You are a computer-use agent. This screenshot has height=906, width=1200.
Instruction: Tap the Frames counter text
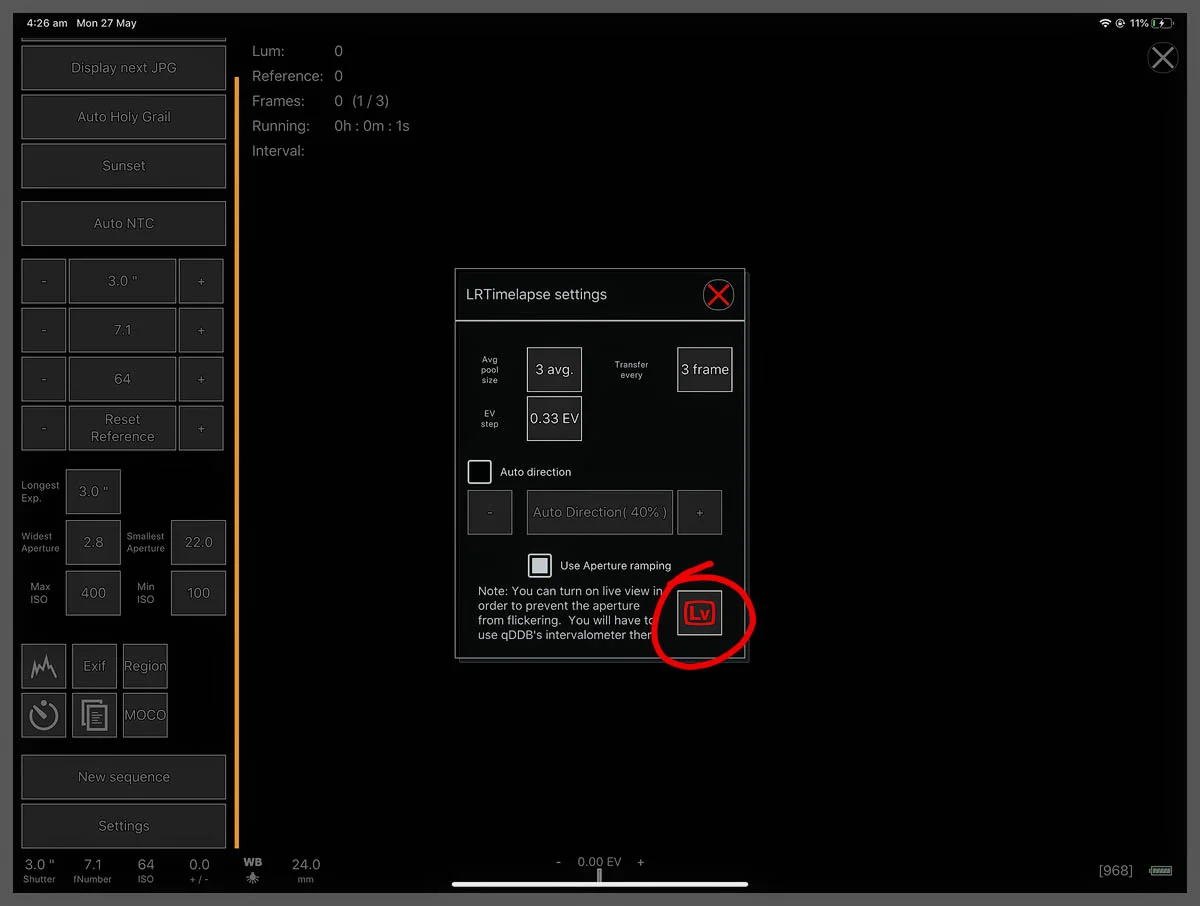320,101
